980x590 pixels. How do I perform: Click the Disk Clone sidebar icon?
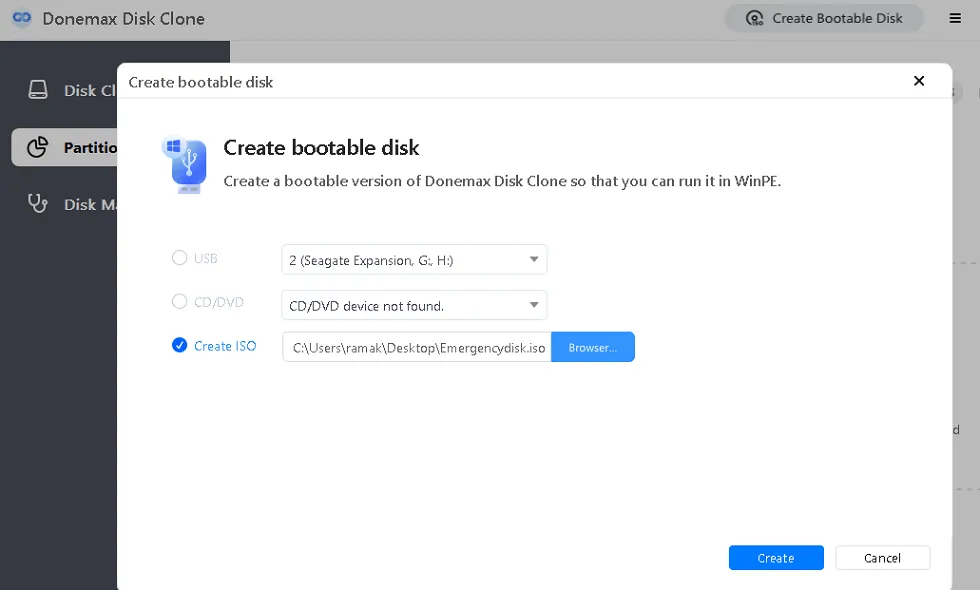point(38,90)
